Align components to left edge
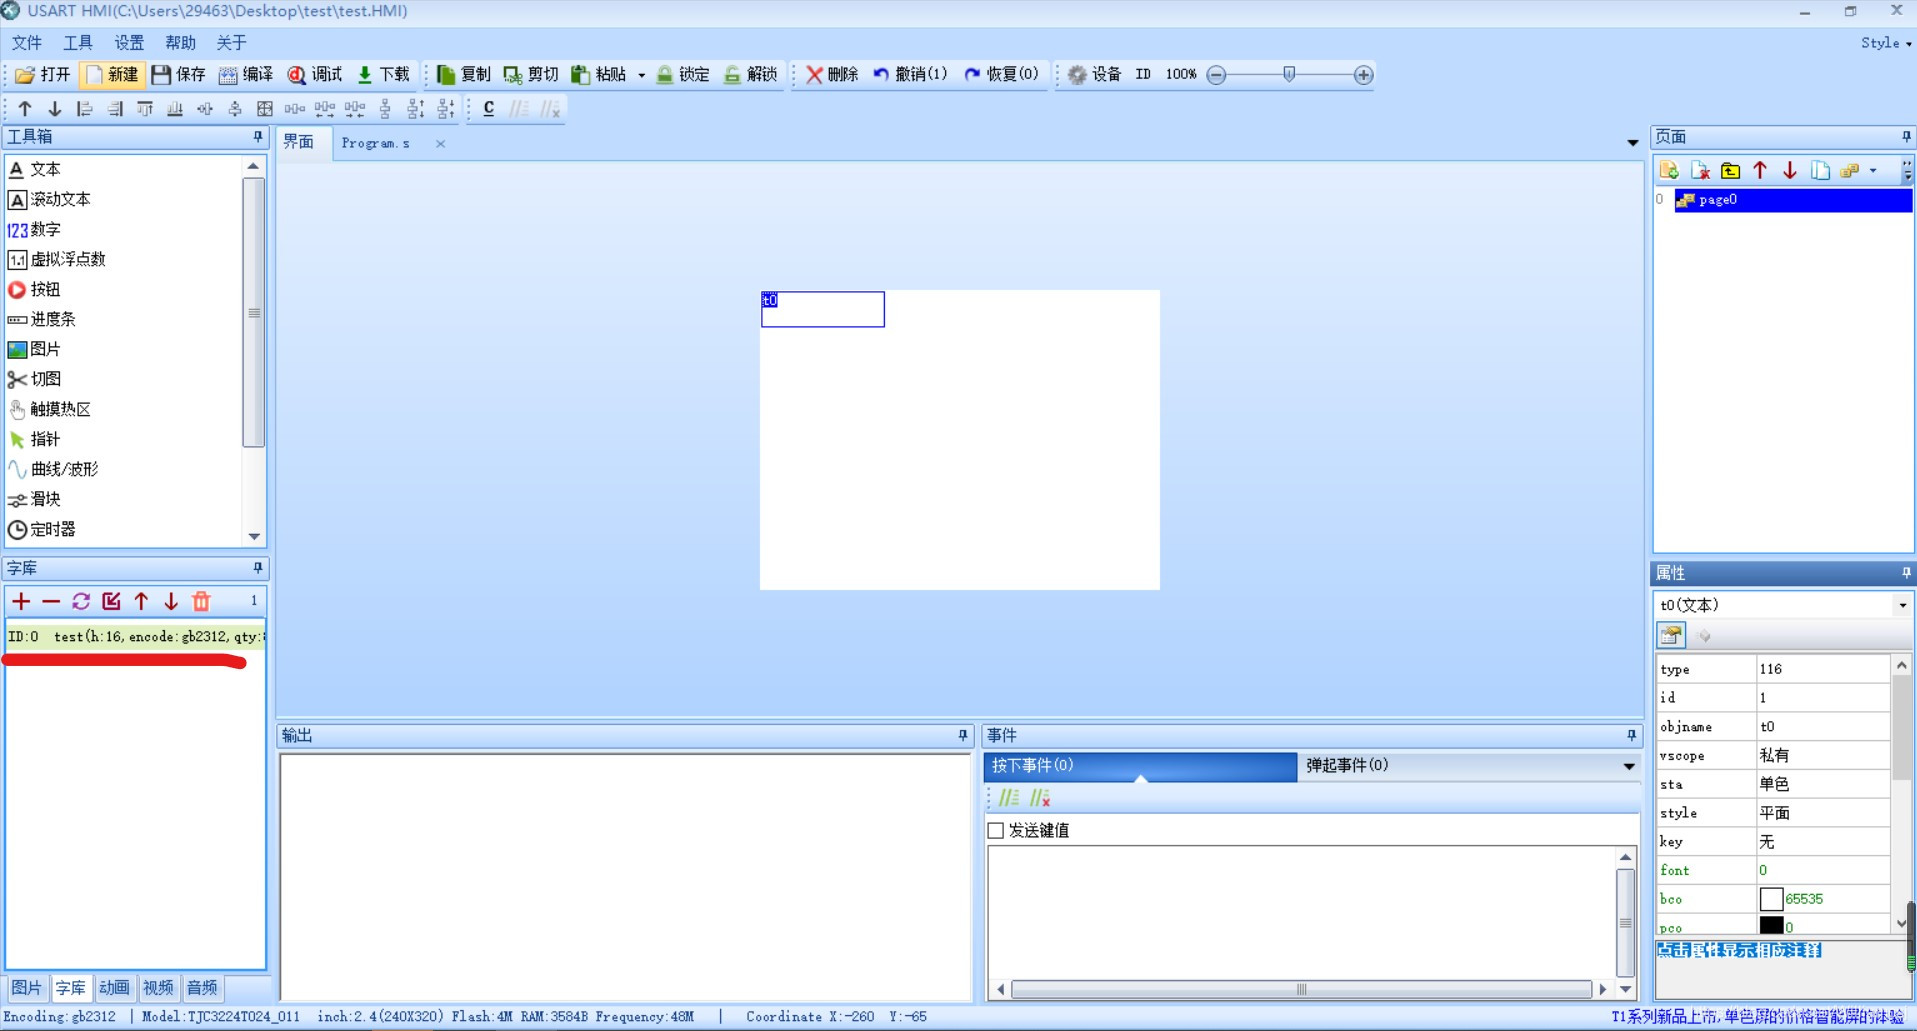Viewport: 1917px width, 1031px height. pyautogui.click(x=85, y=109)
